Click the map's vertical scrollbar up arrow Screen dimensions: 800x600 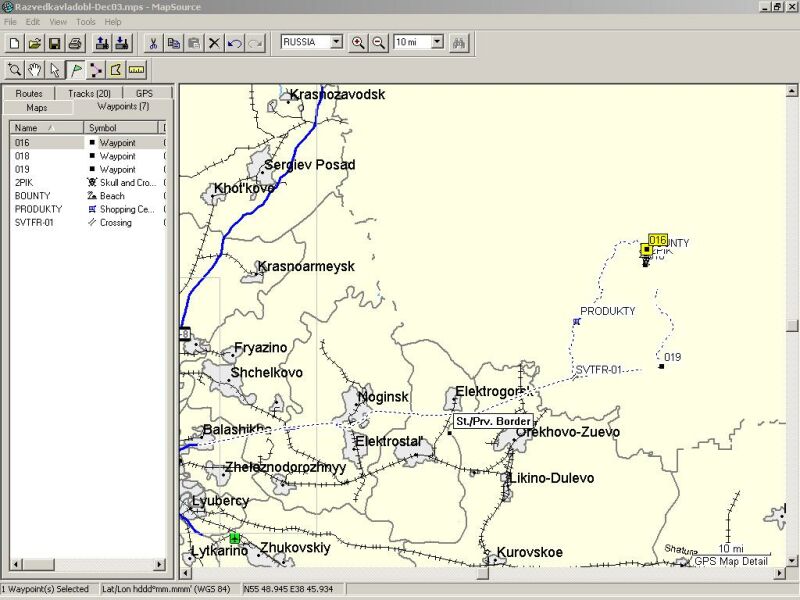point(791,91)
